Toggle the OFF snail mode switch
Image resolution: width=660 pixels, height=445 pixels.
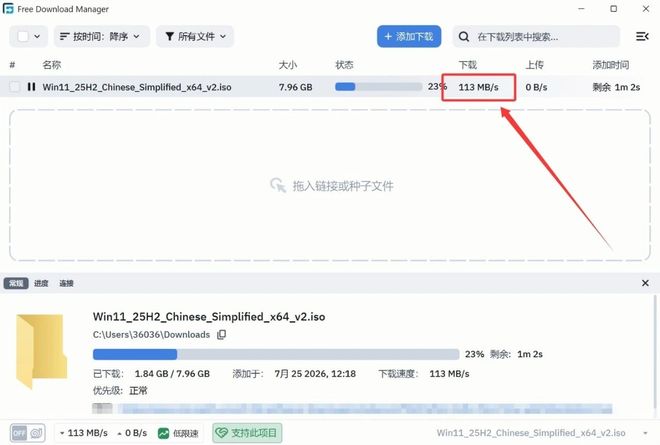click(x=27, y=433)
